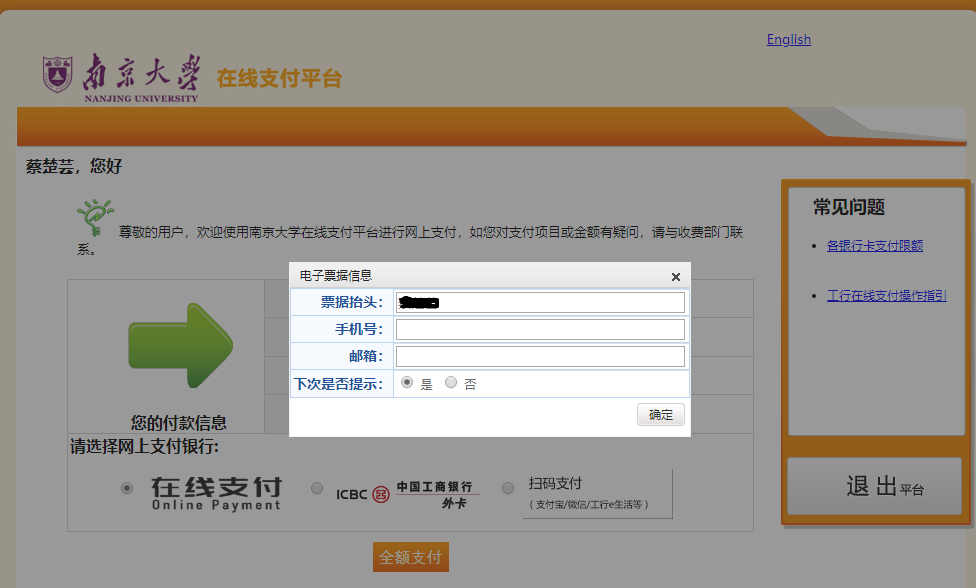Choose the 扫码支付 radio option

508,488
